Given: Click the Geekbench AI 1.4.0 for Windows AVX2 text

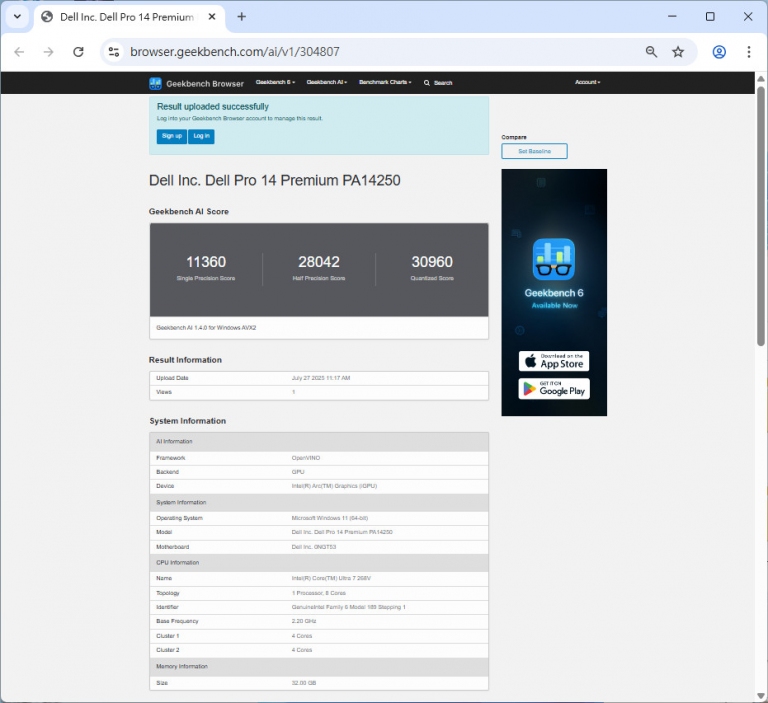Looking at the screenshot, I should point(206,328).
